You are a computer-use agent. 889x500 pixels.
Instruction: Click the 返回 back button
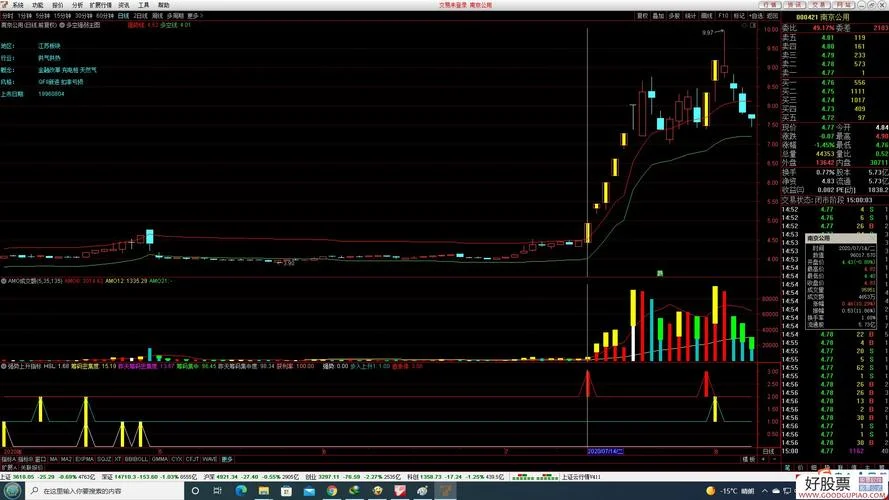[x=773, y=16]
